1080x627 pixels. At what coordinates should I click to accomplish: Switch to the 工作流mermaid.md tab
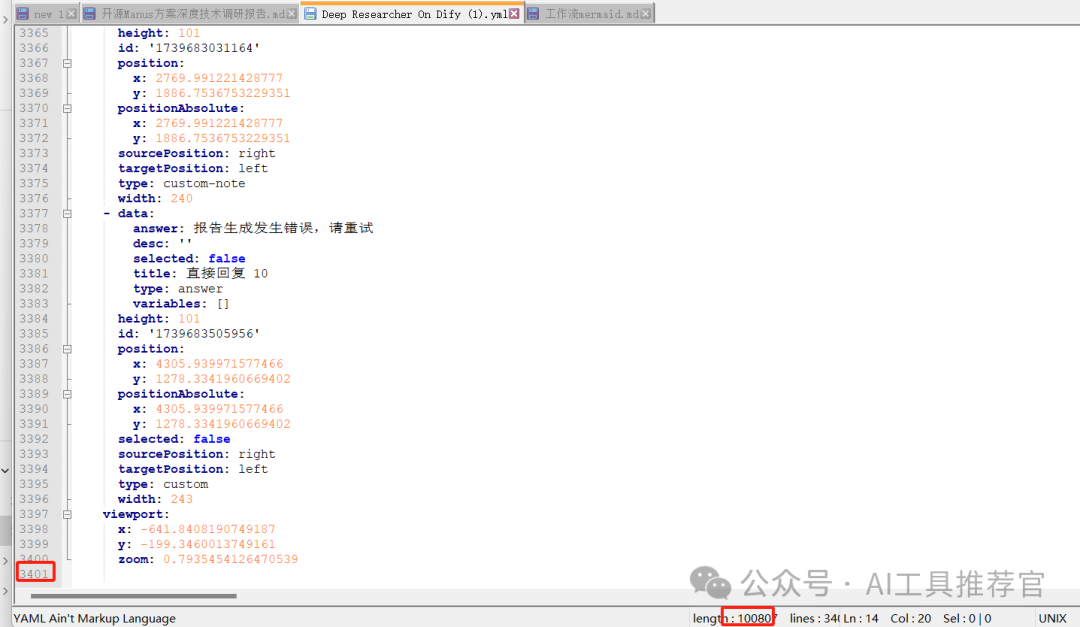point(589,14)
